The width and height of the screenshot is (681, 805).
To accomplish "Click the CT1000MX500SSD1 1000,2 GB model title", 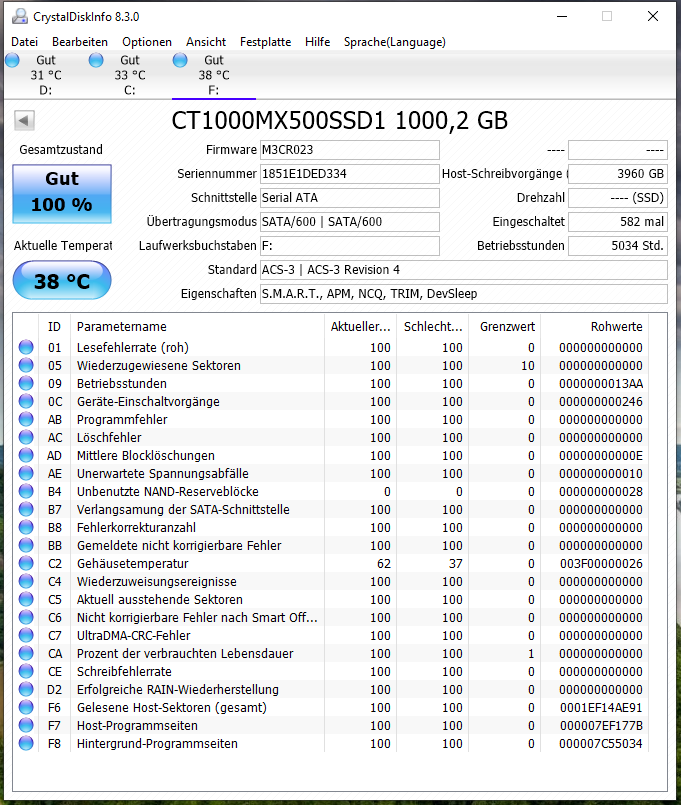I will point(339,121).
